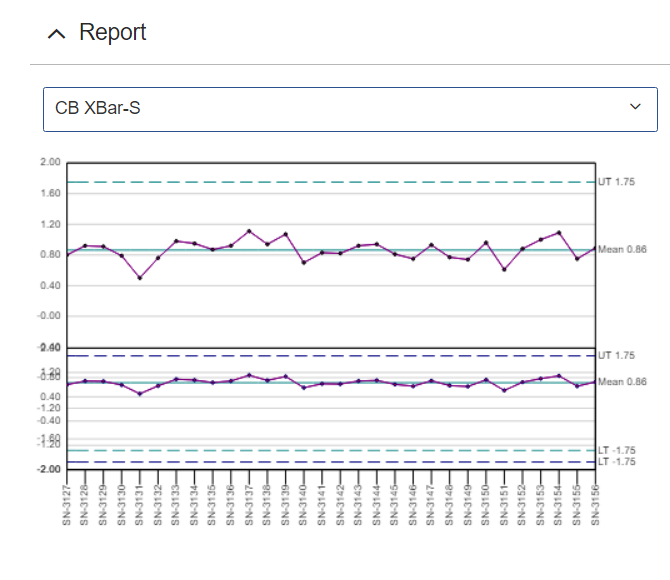Select the SN-3131 lowest point in upper chart

click(x=140, y=278)
